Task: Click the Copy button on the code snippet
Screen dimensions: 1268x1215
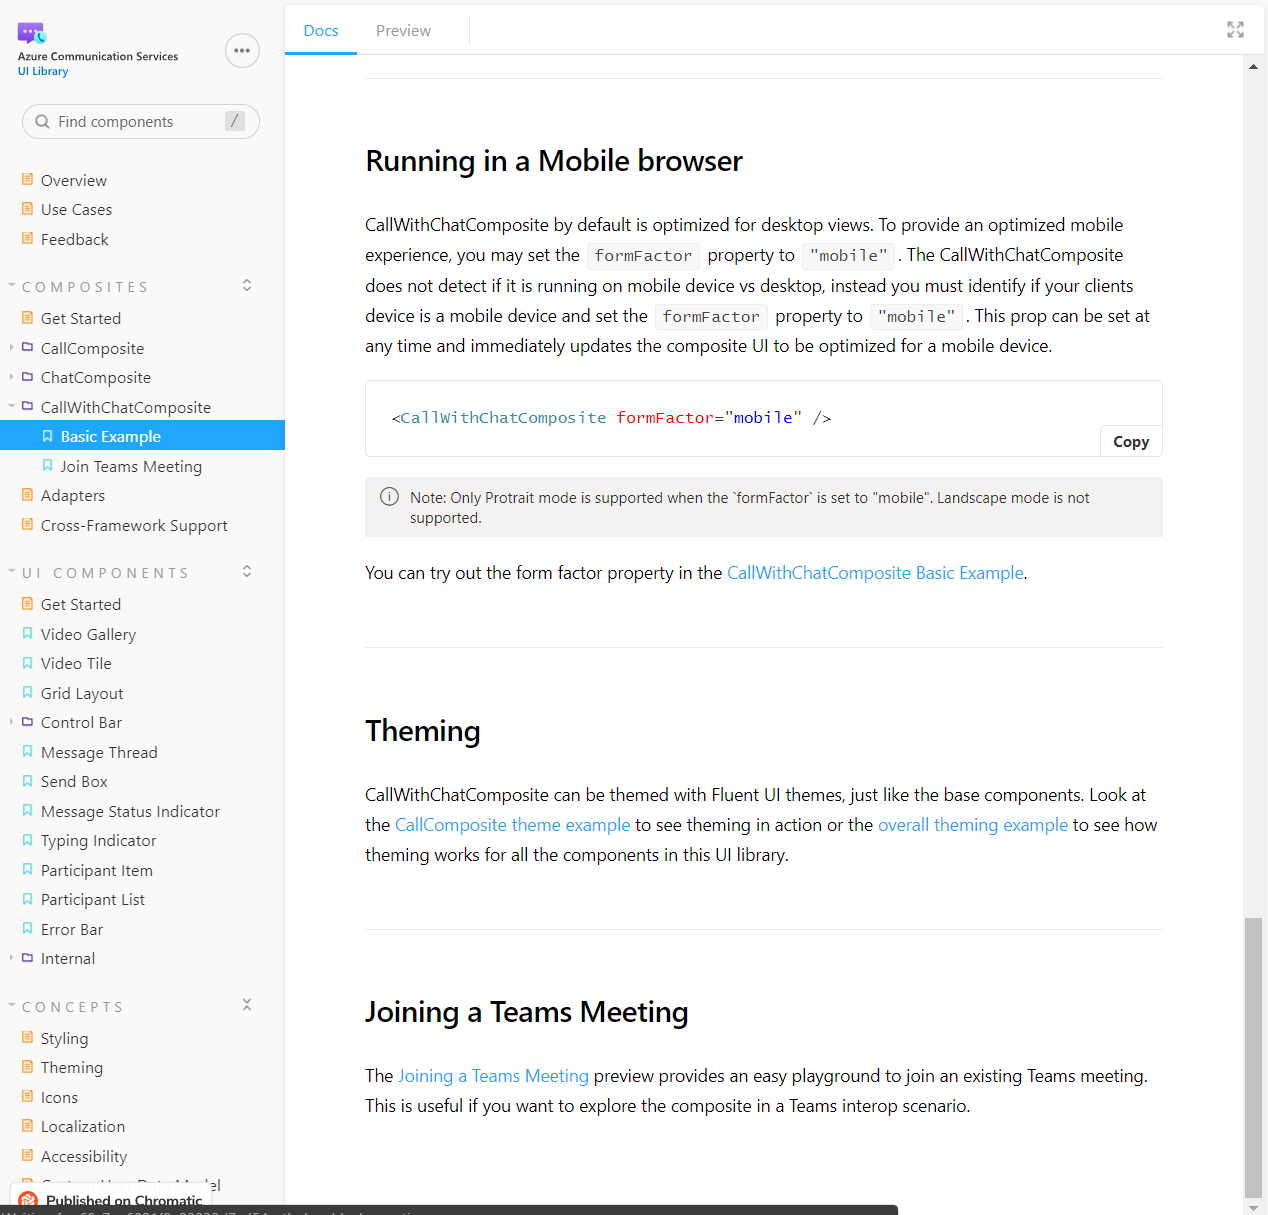Action: [x=1131, y=441]
